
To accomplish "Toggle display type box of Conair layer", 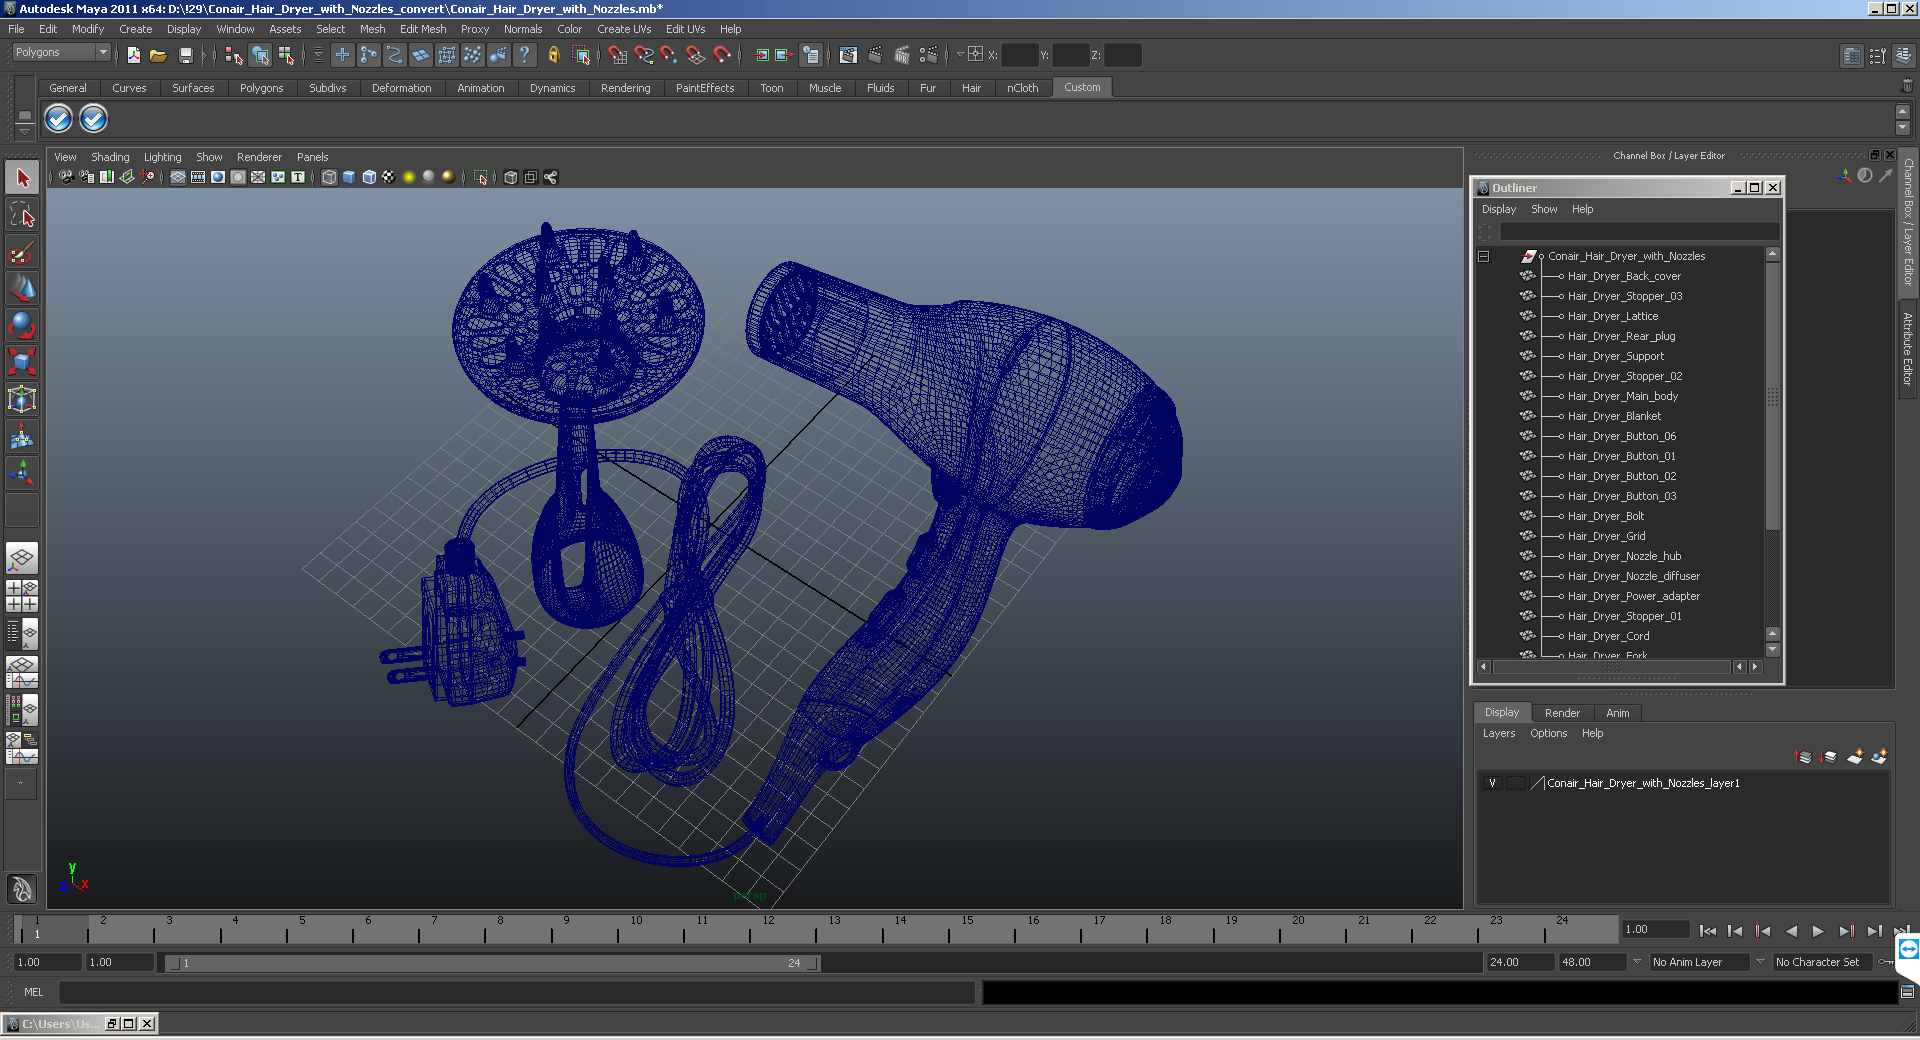I will 1516,783.
